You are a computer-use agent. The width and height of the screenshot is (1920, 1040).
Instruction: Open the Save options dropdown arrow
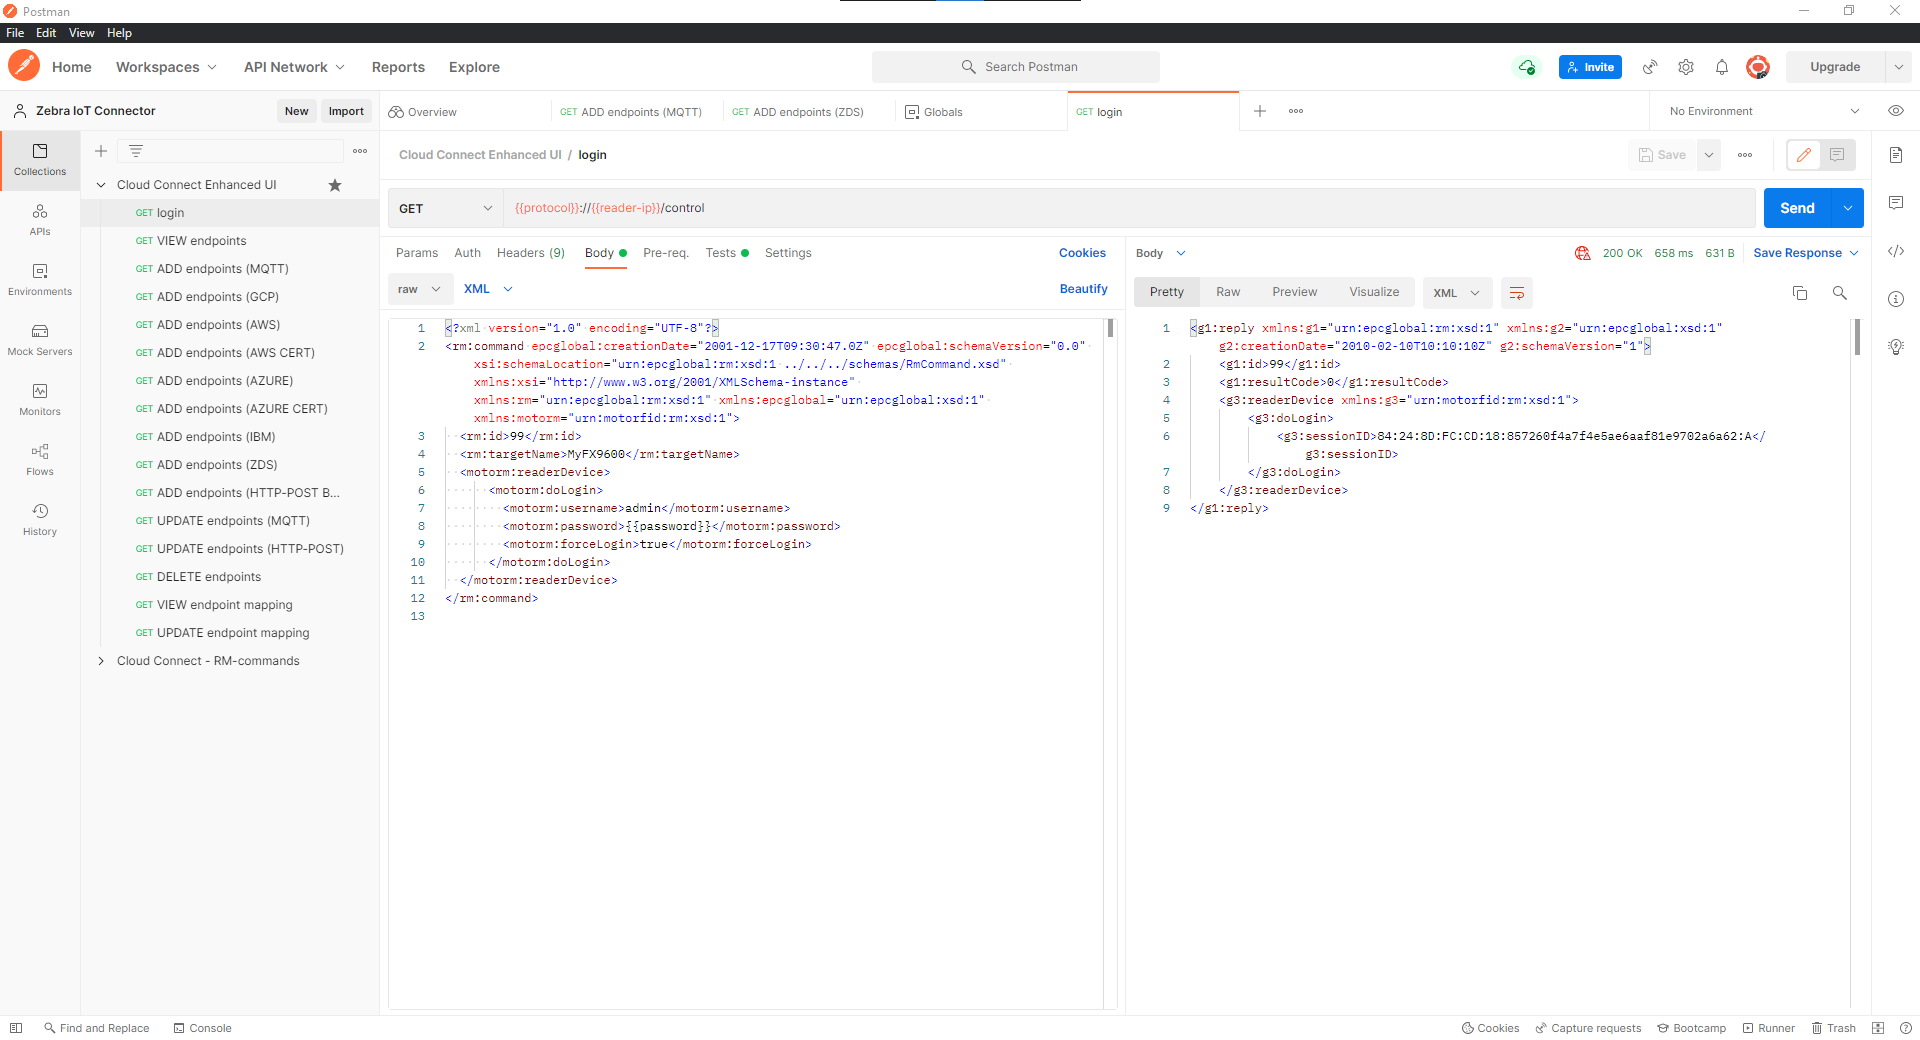tap(1709, 155)
